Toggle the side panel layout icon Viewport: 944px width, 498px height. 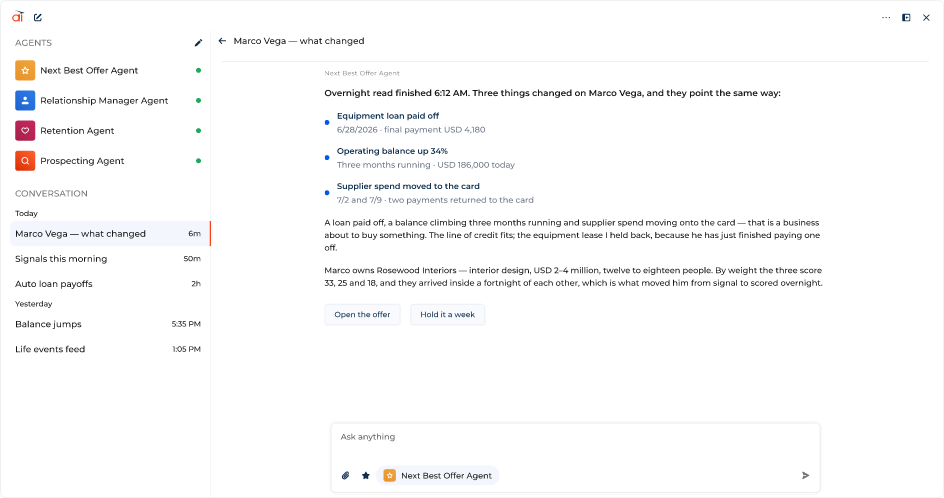(x=906, y=17)
